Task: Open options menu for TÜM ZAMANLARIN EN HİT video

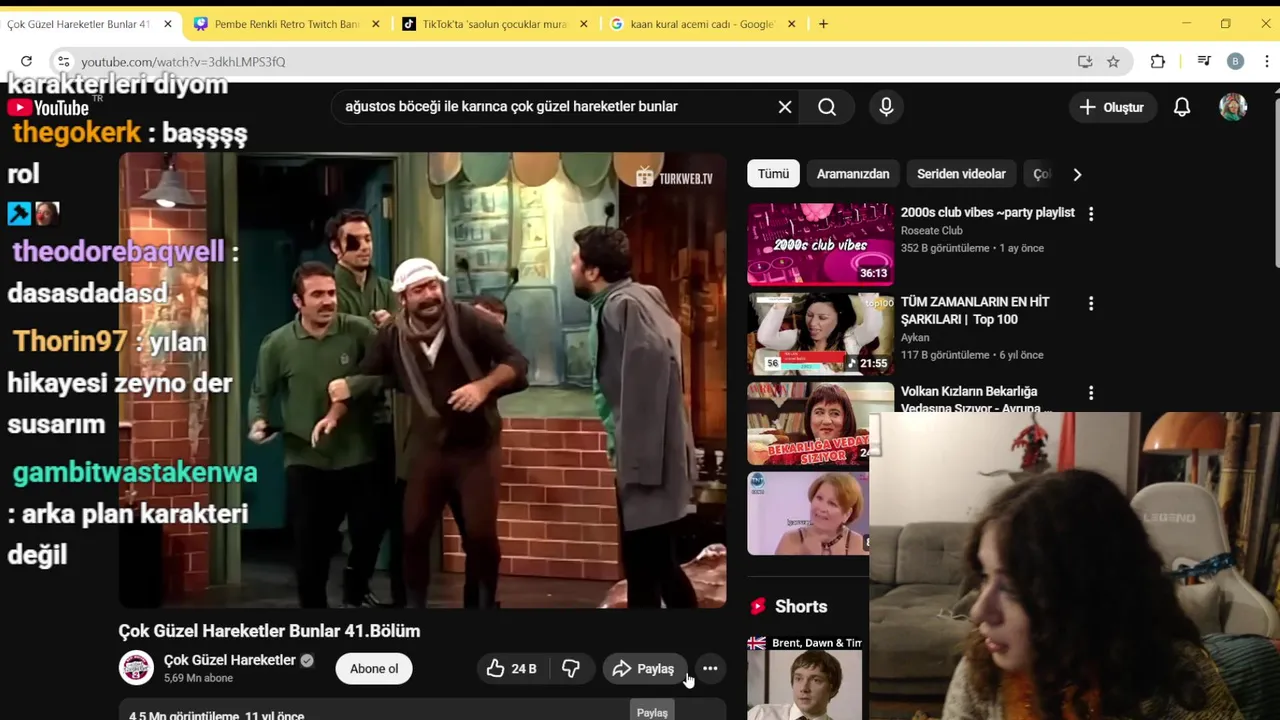Action: pos(1091,303)
